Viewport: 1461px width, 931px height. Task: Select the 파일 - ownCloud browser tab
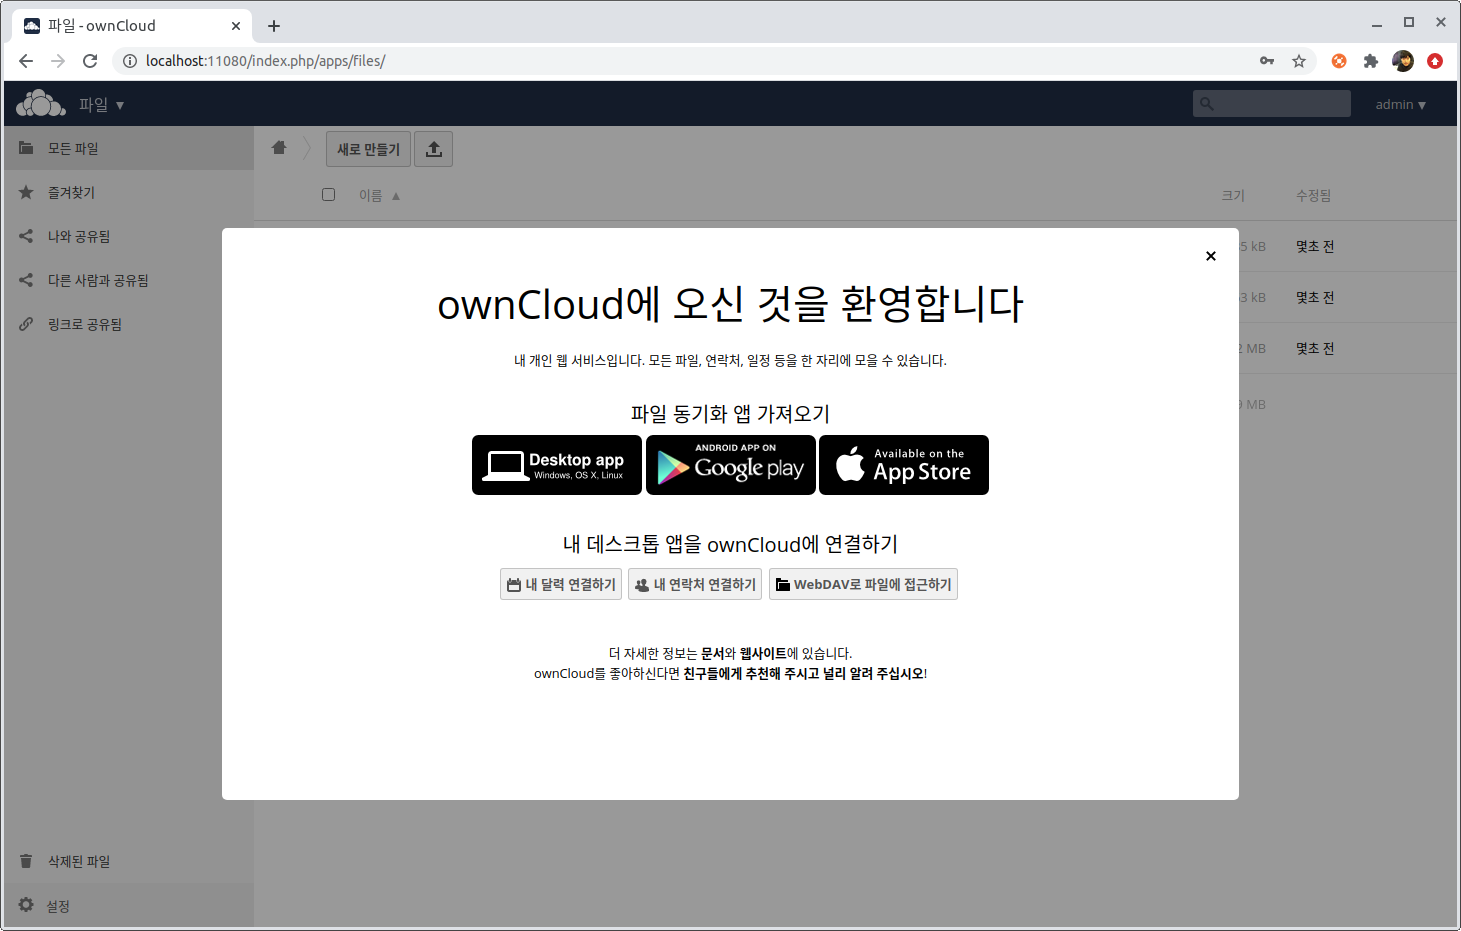pos(133,26)
